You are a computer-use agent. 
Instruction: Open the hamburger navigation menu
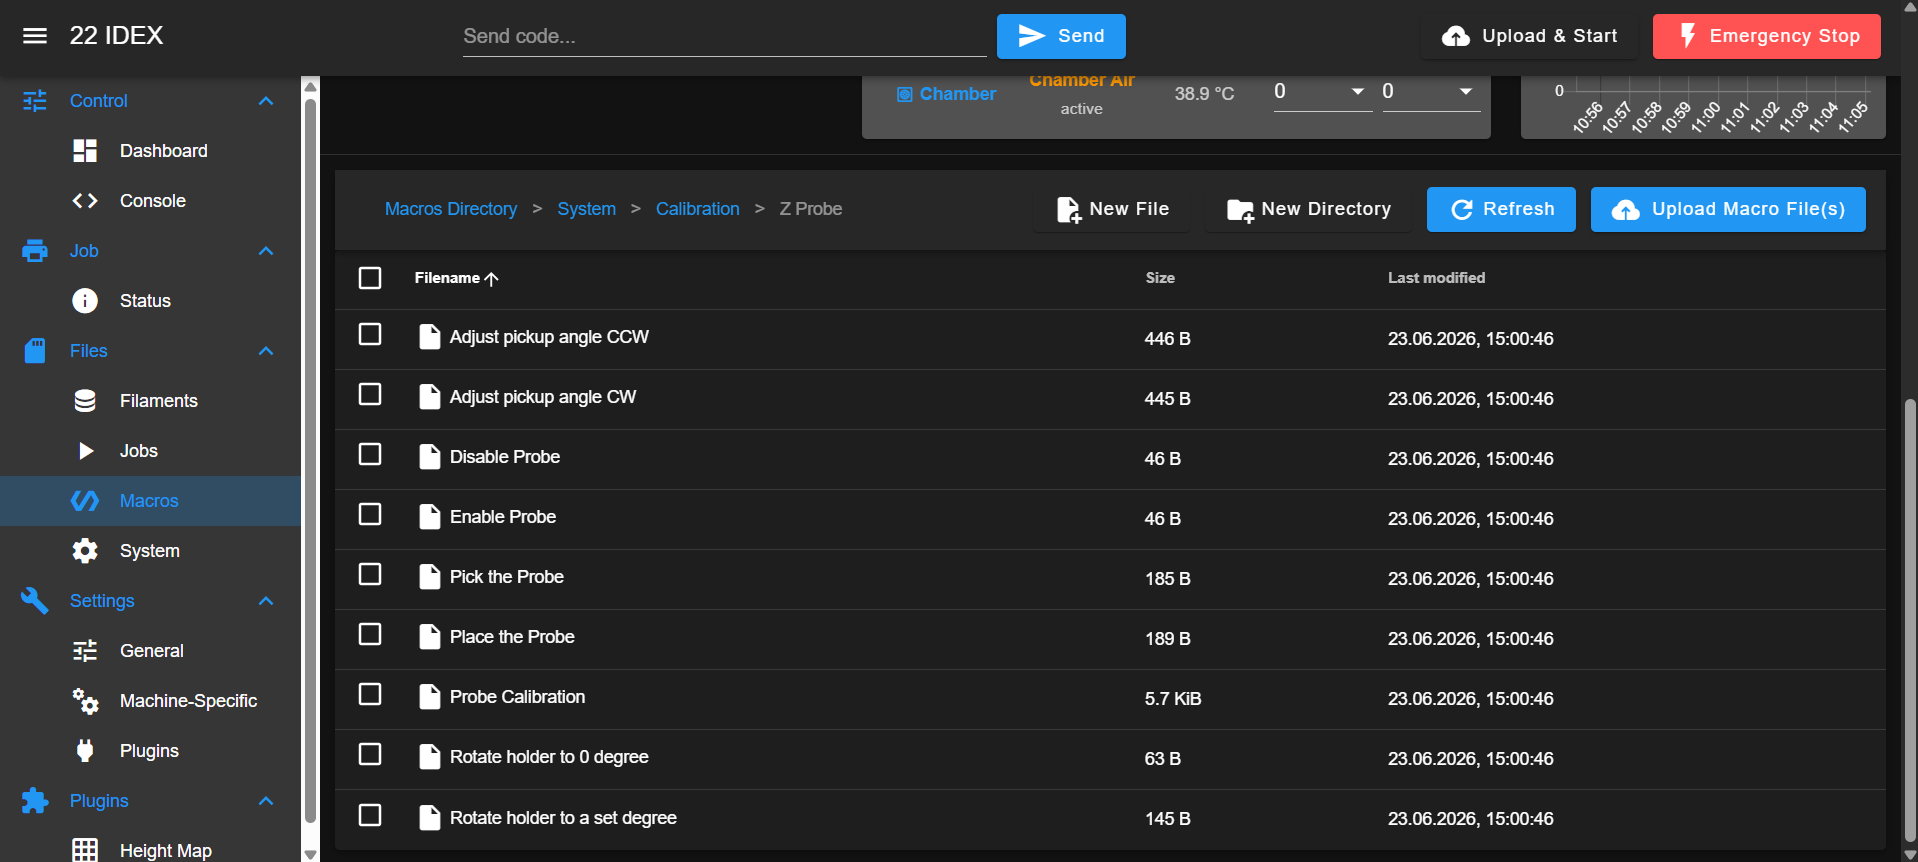click(x=35, y=36)
